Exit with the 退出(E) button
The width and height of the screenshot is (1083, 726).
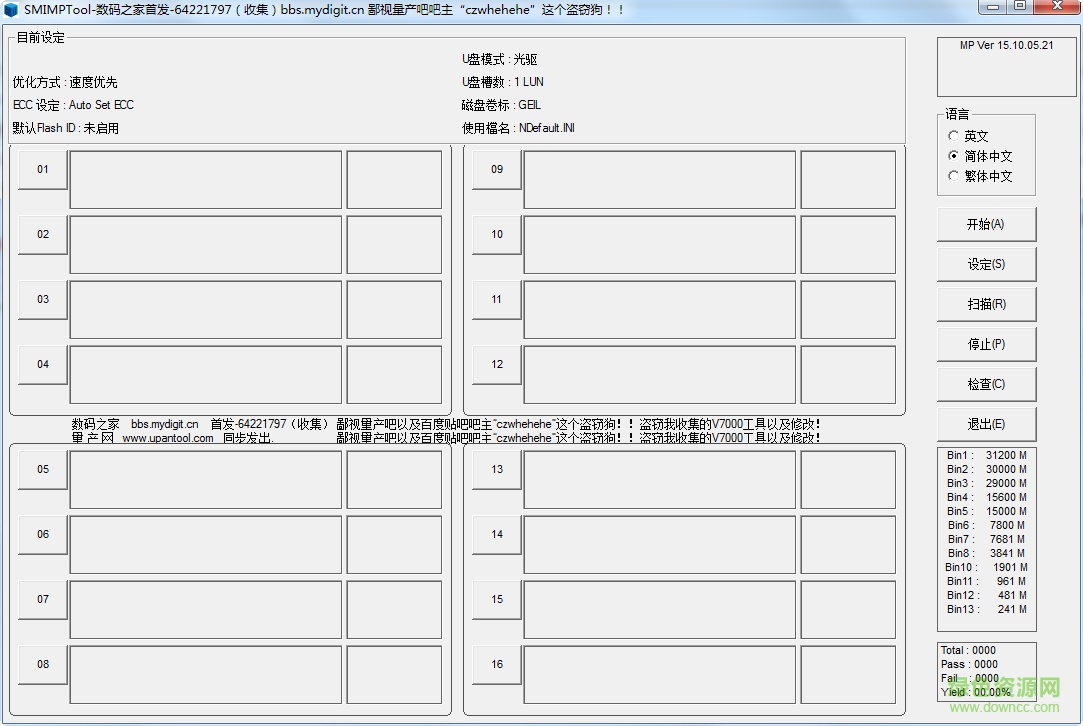pyautogui.click(x=986, y=425)
